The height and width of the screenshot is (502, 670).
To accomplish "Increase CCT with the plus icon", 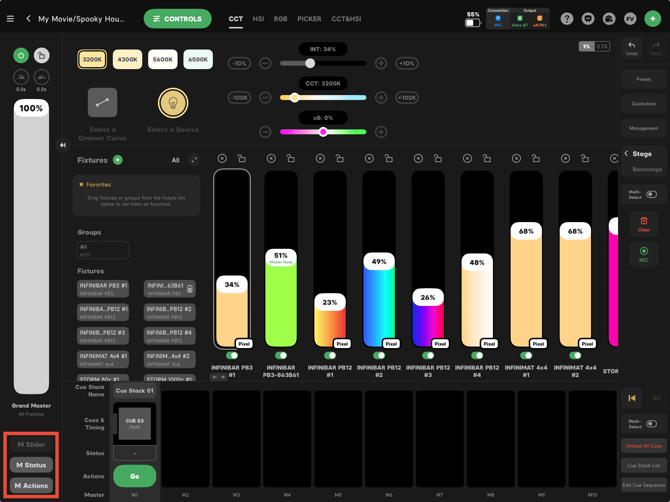I will pyautogui.click(x=381, y=97).
